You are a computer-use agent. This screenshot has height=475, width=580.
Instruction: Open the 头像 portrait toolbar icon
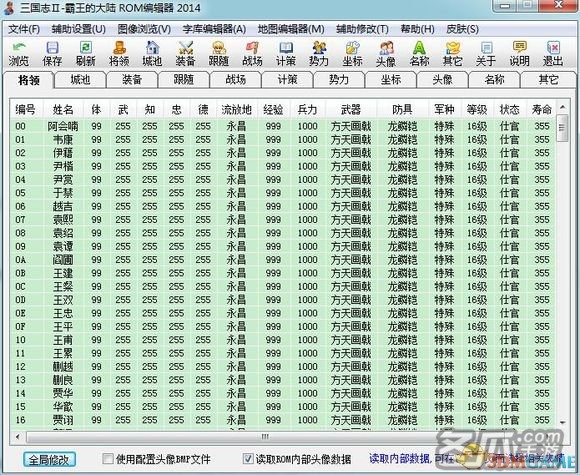[386, 54]
